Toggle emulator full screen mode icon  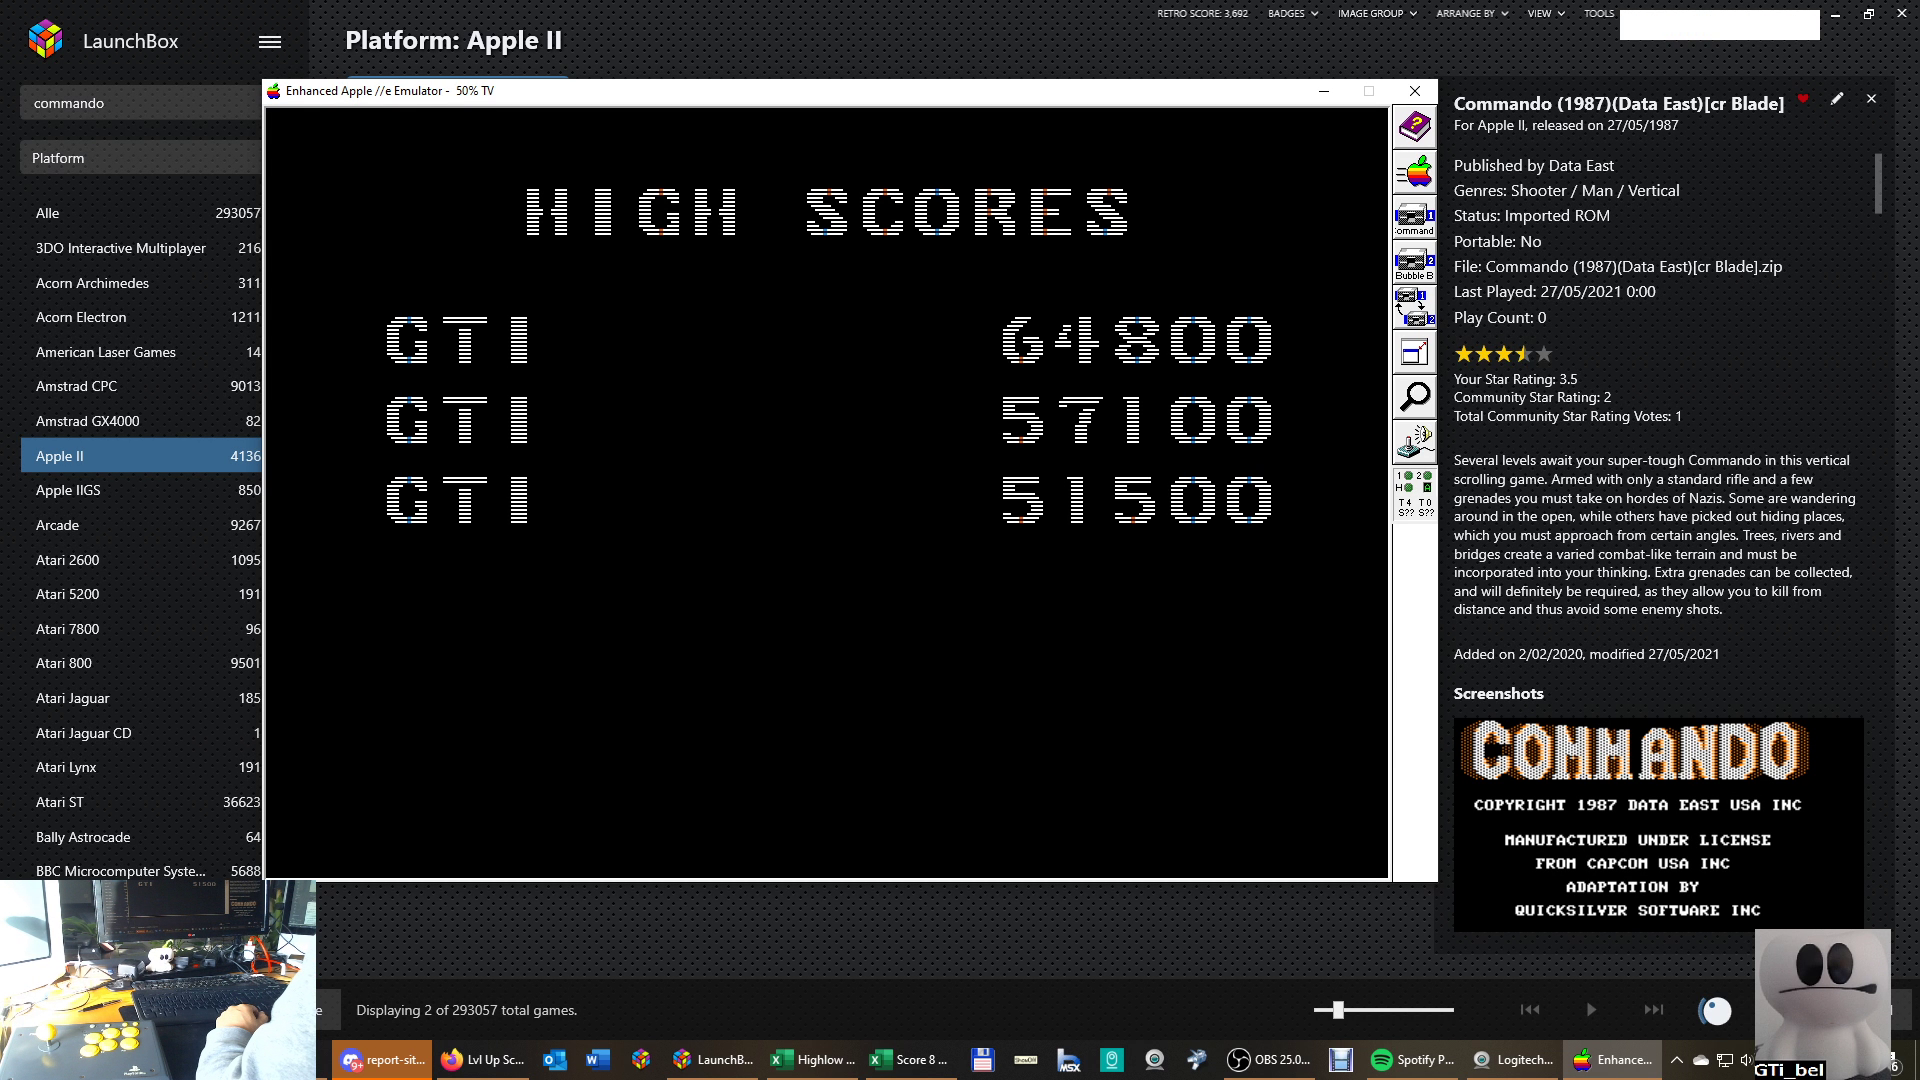(1414, 352)
